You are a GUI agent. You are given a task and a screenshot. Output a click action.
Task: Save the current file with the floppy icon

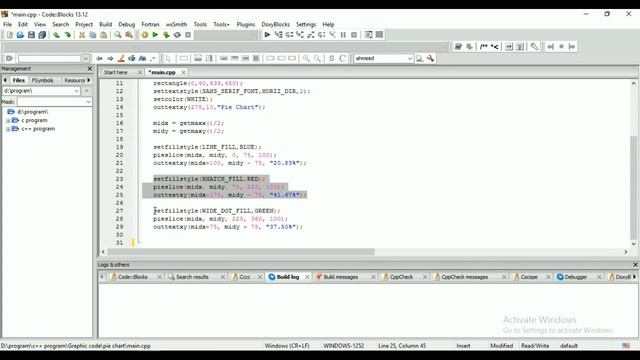[x=31, y=35]
